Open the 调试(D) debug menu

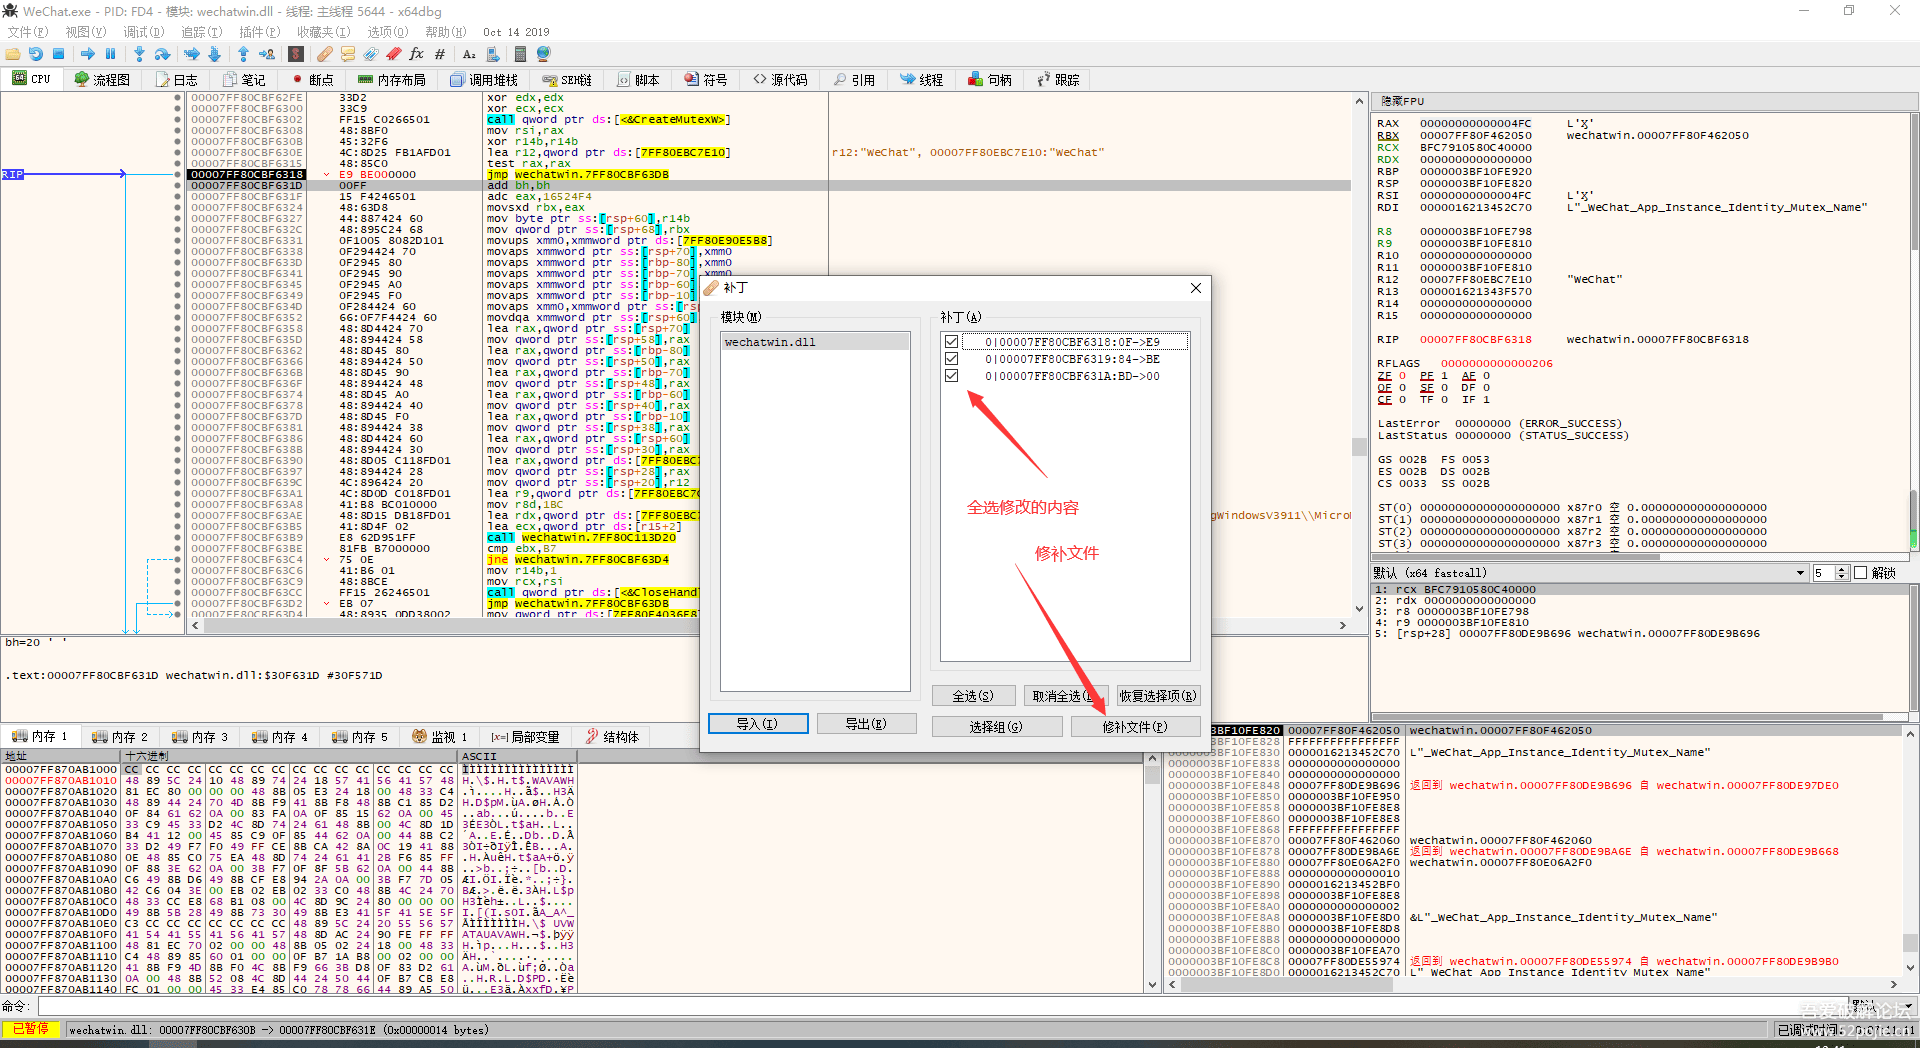click(x=143, y=32)
